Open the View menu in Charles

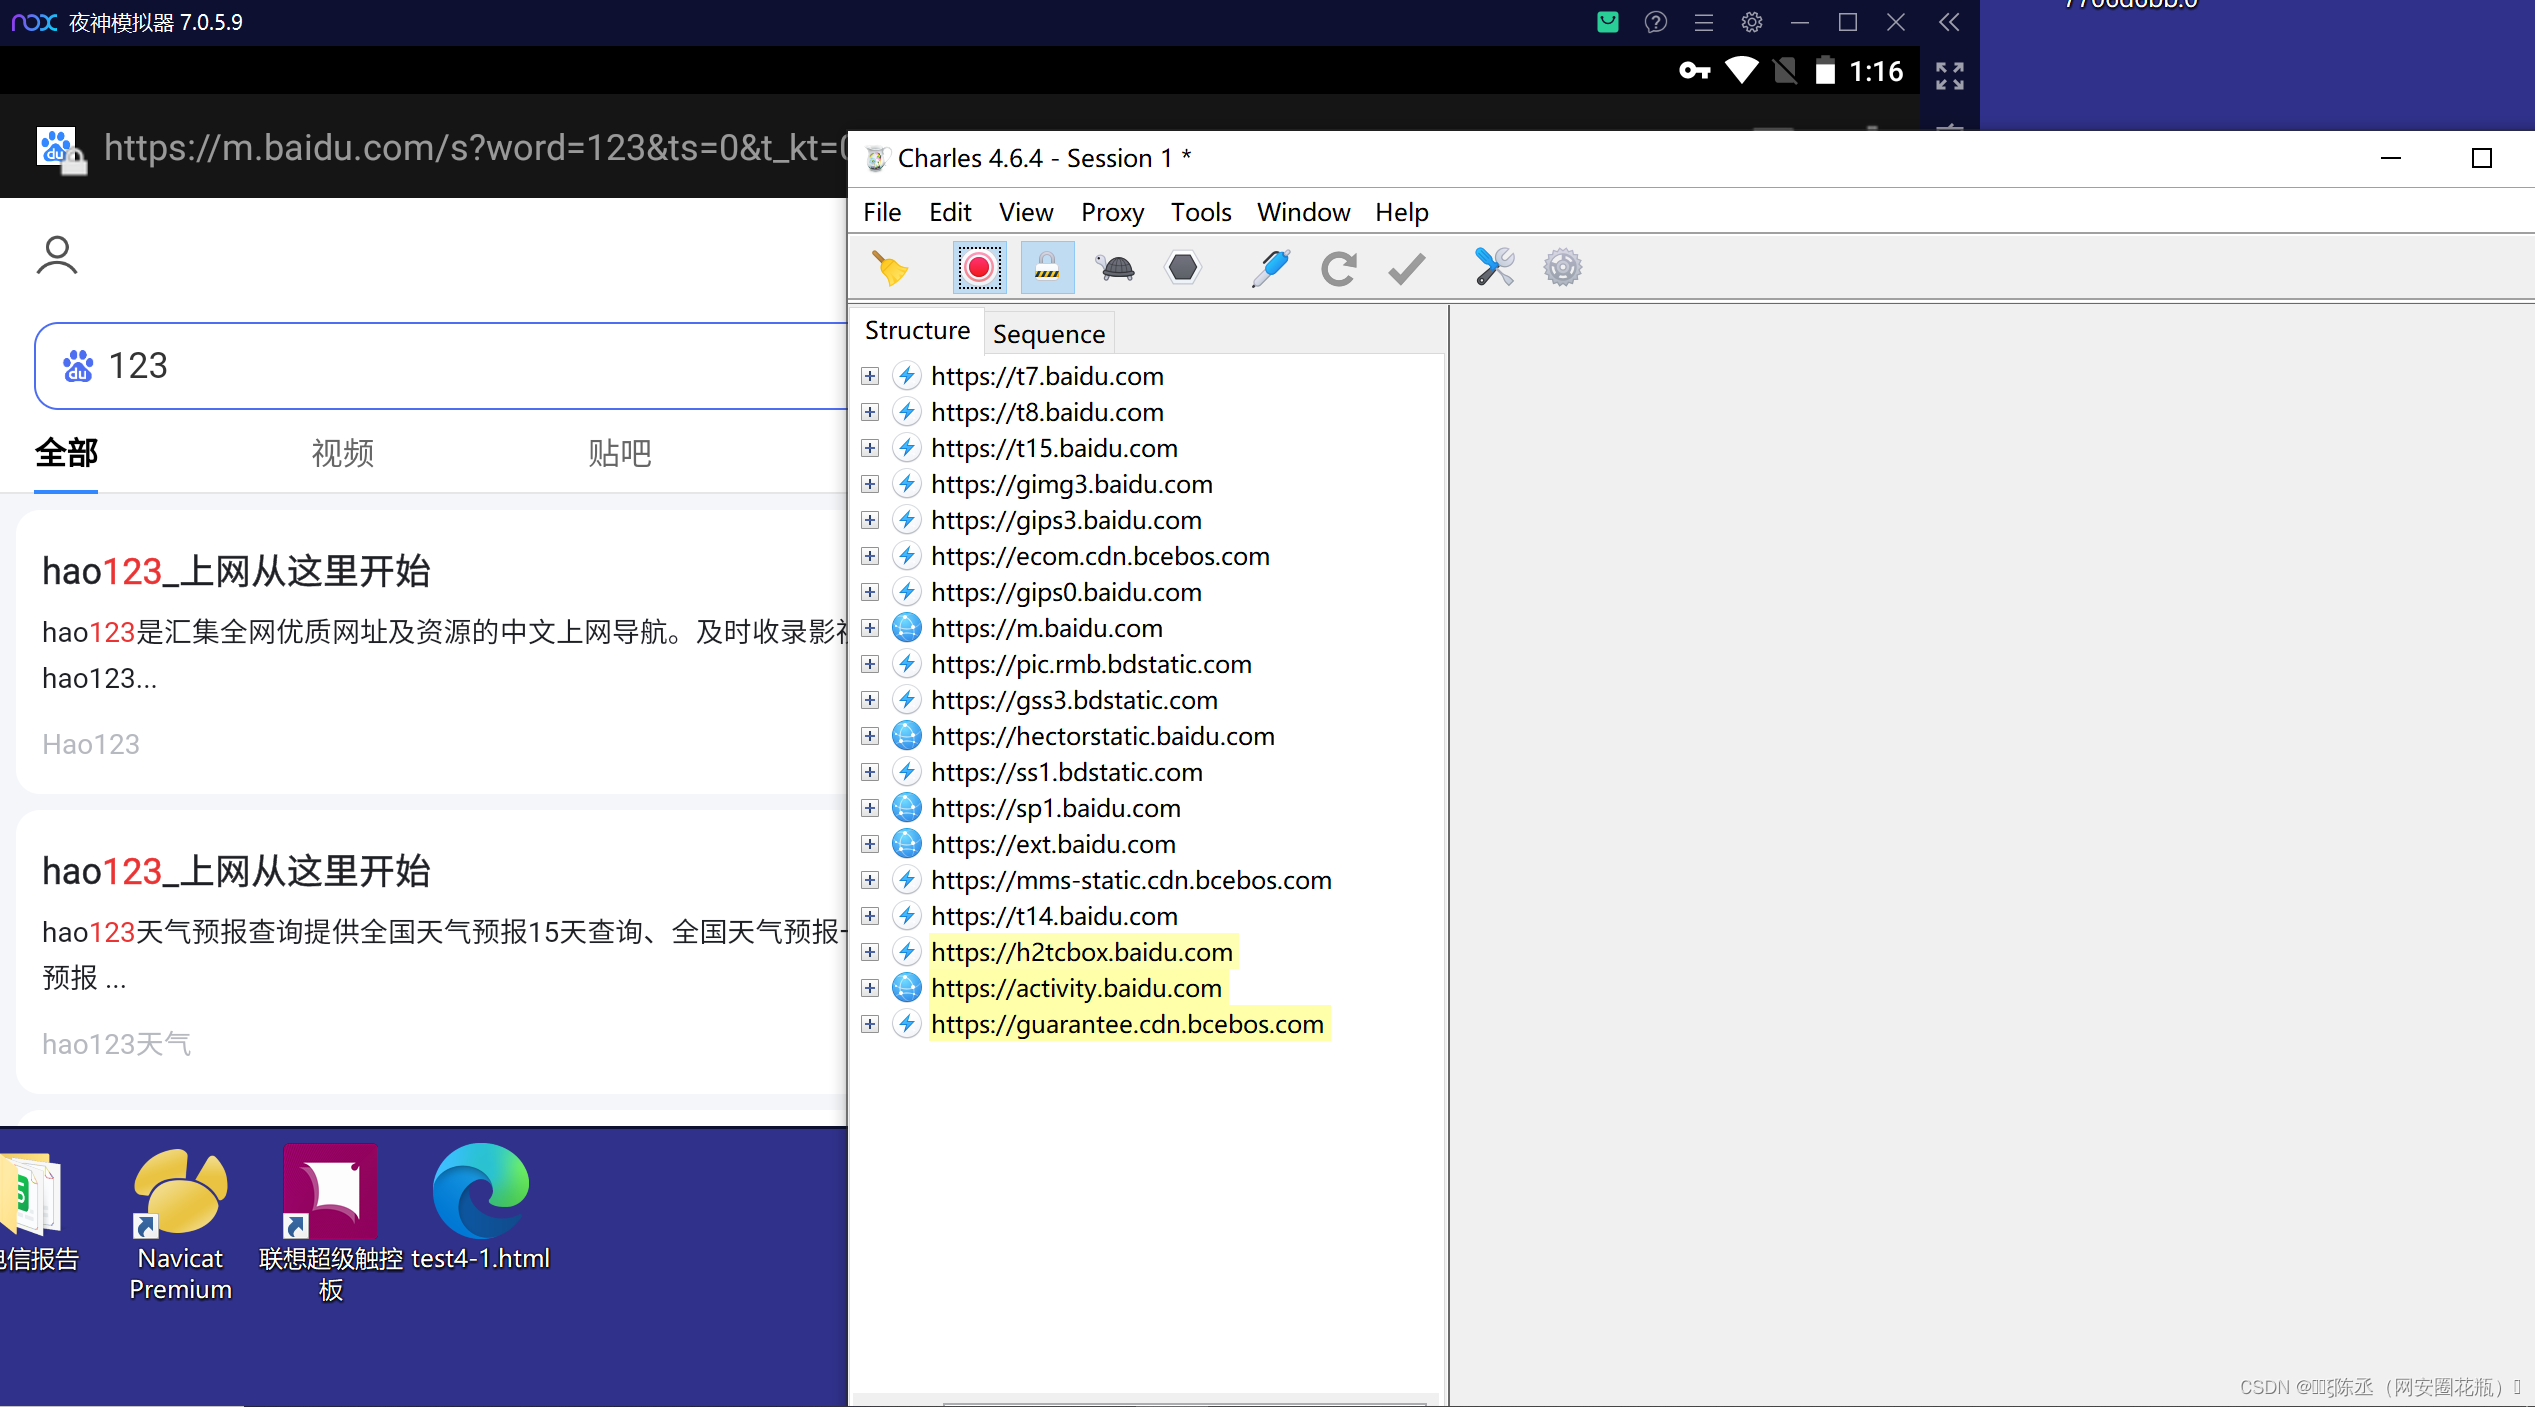coord(1026,212)
